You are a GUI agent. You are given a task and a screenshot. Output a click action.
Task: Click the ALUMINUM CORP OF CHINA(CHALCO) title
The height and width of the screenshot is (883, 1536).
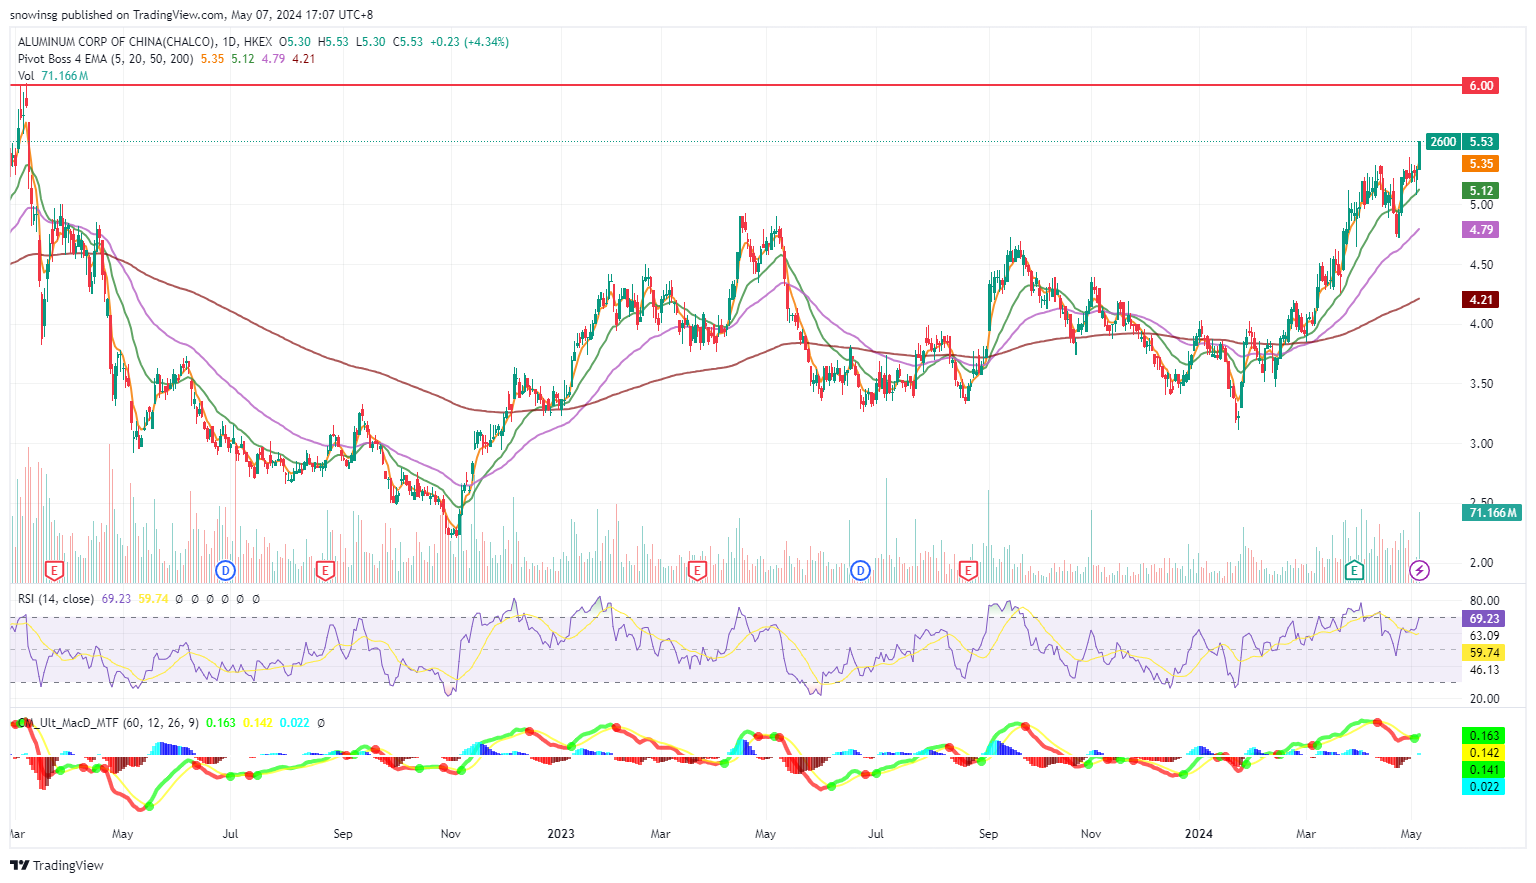click(x=116, y=42)
